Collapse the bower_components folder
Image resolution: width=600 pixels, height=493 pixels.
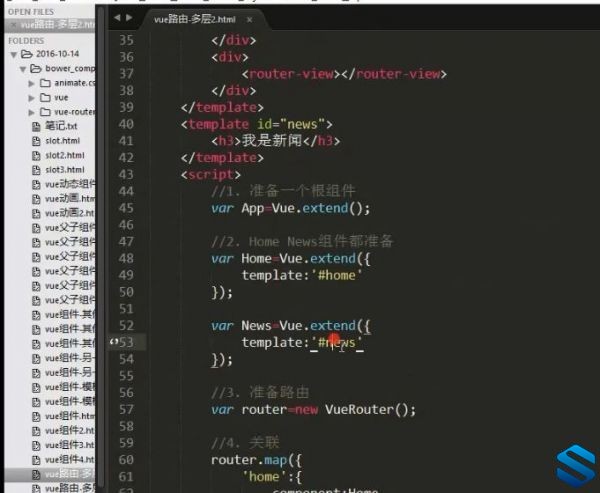pyautogui.click(x=23, y=69)
